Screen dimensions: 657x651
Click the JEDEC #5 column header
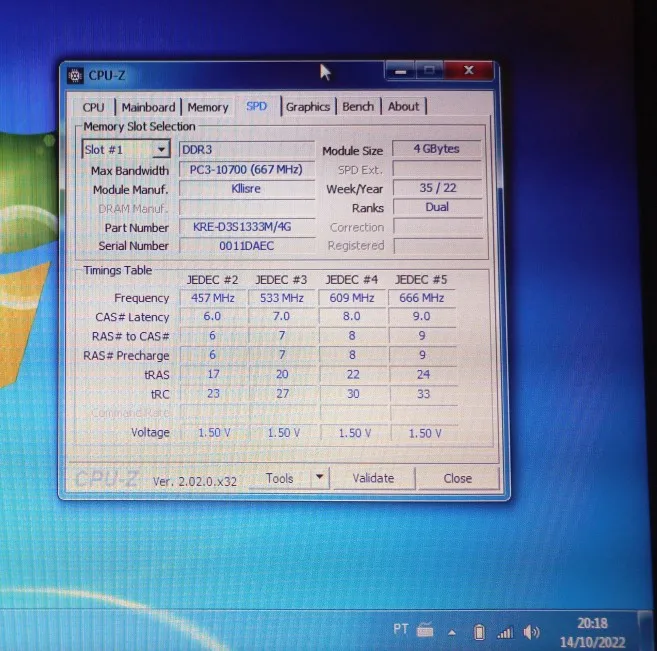pyautogui.click(x=421, y=279)
